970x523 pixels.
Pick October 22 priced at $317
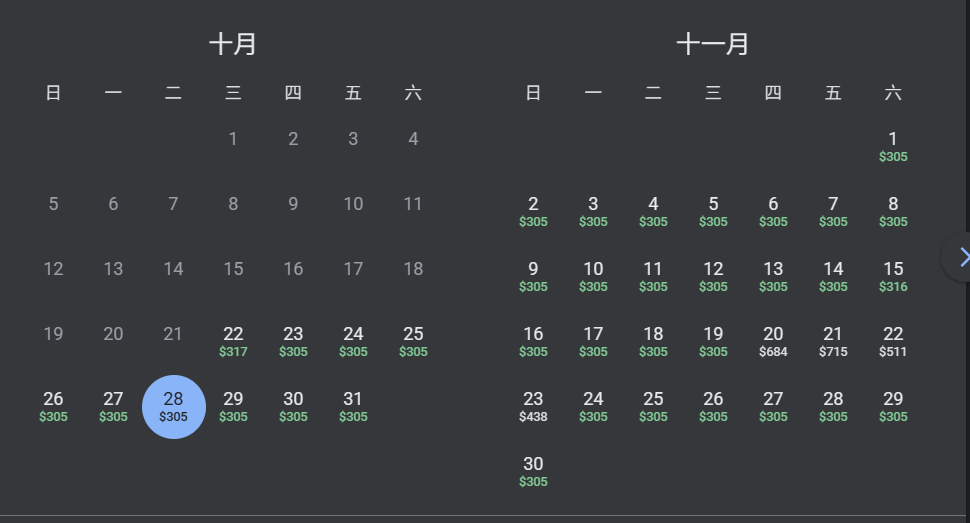click(233, 342)
